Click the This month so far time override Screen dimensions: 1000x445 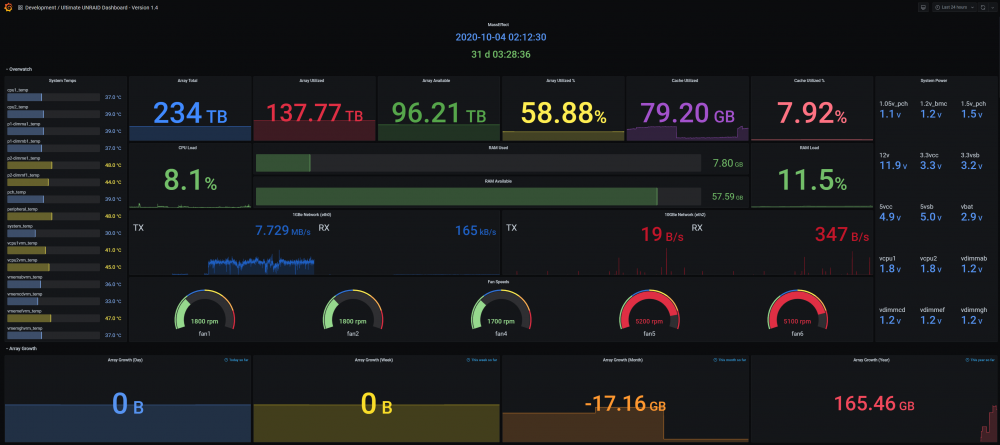[730, 360]
